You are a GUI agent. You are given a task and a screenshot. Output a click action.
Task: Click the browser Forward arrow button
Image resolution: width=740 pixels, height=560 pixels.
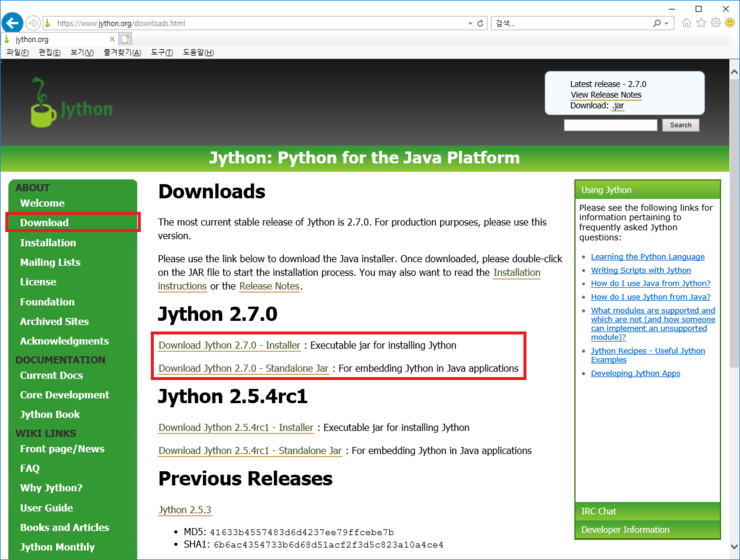click(34, 22)
